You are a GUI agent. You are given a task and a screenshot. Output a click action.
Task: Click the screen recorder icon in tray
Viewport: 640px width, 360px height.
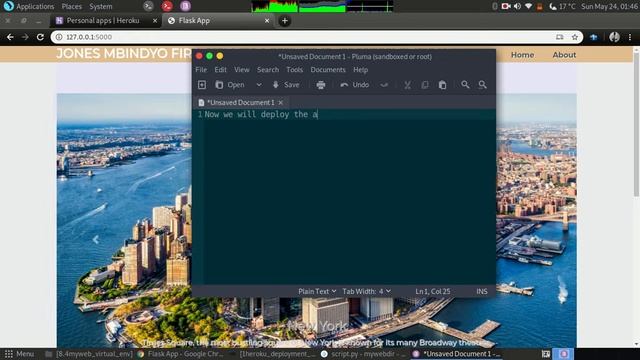[x=506, y=7]
